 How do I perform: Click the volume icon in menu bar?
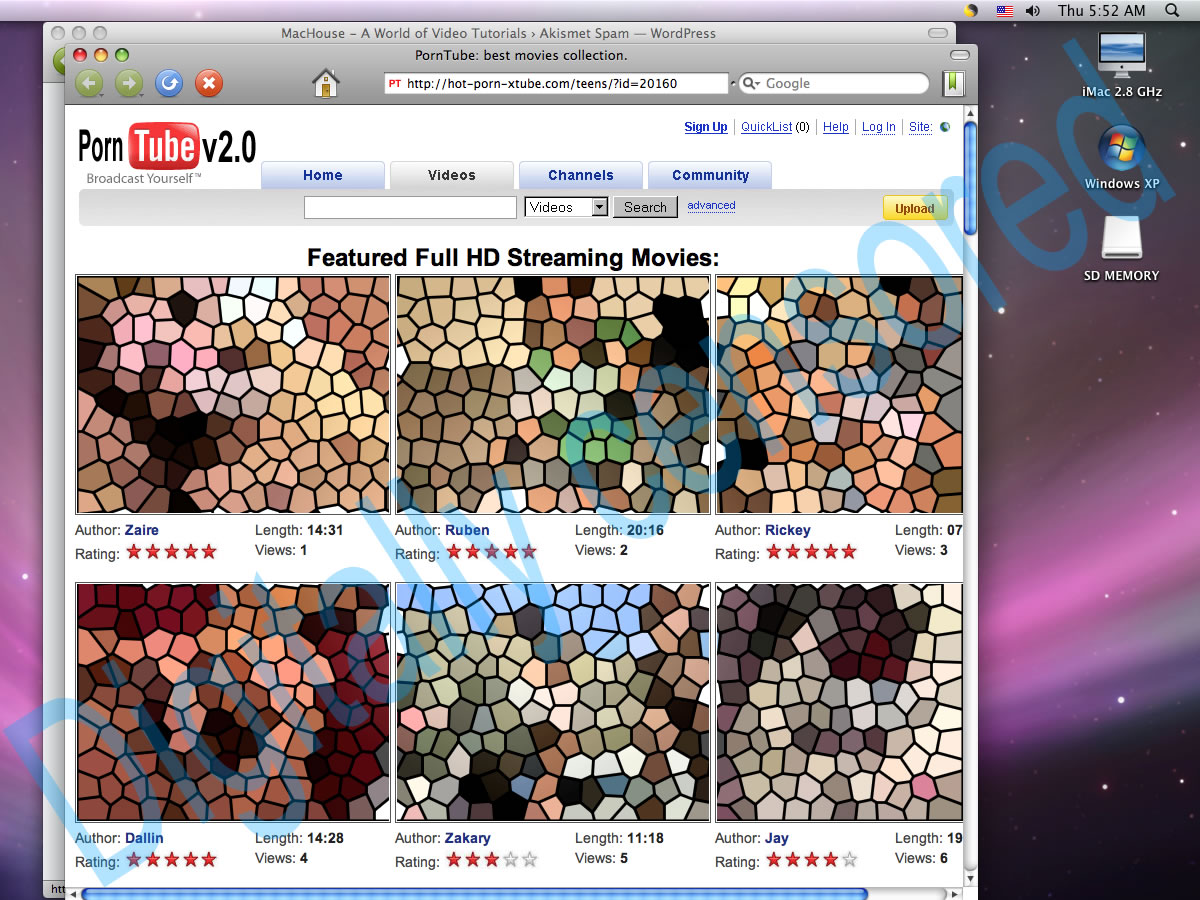click(x=1033, y=10)
